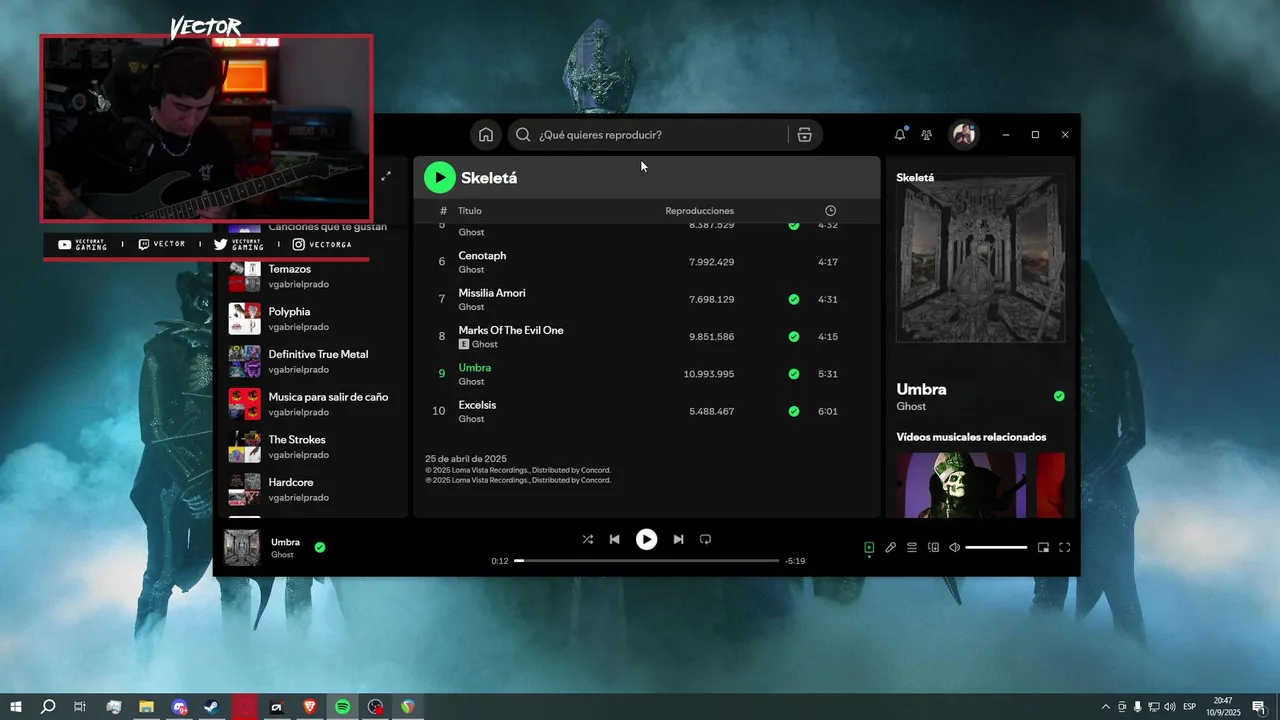Screen dimensions: 1280x720
Task: Open the Friend Activity icon
Action: (927, 135)
